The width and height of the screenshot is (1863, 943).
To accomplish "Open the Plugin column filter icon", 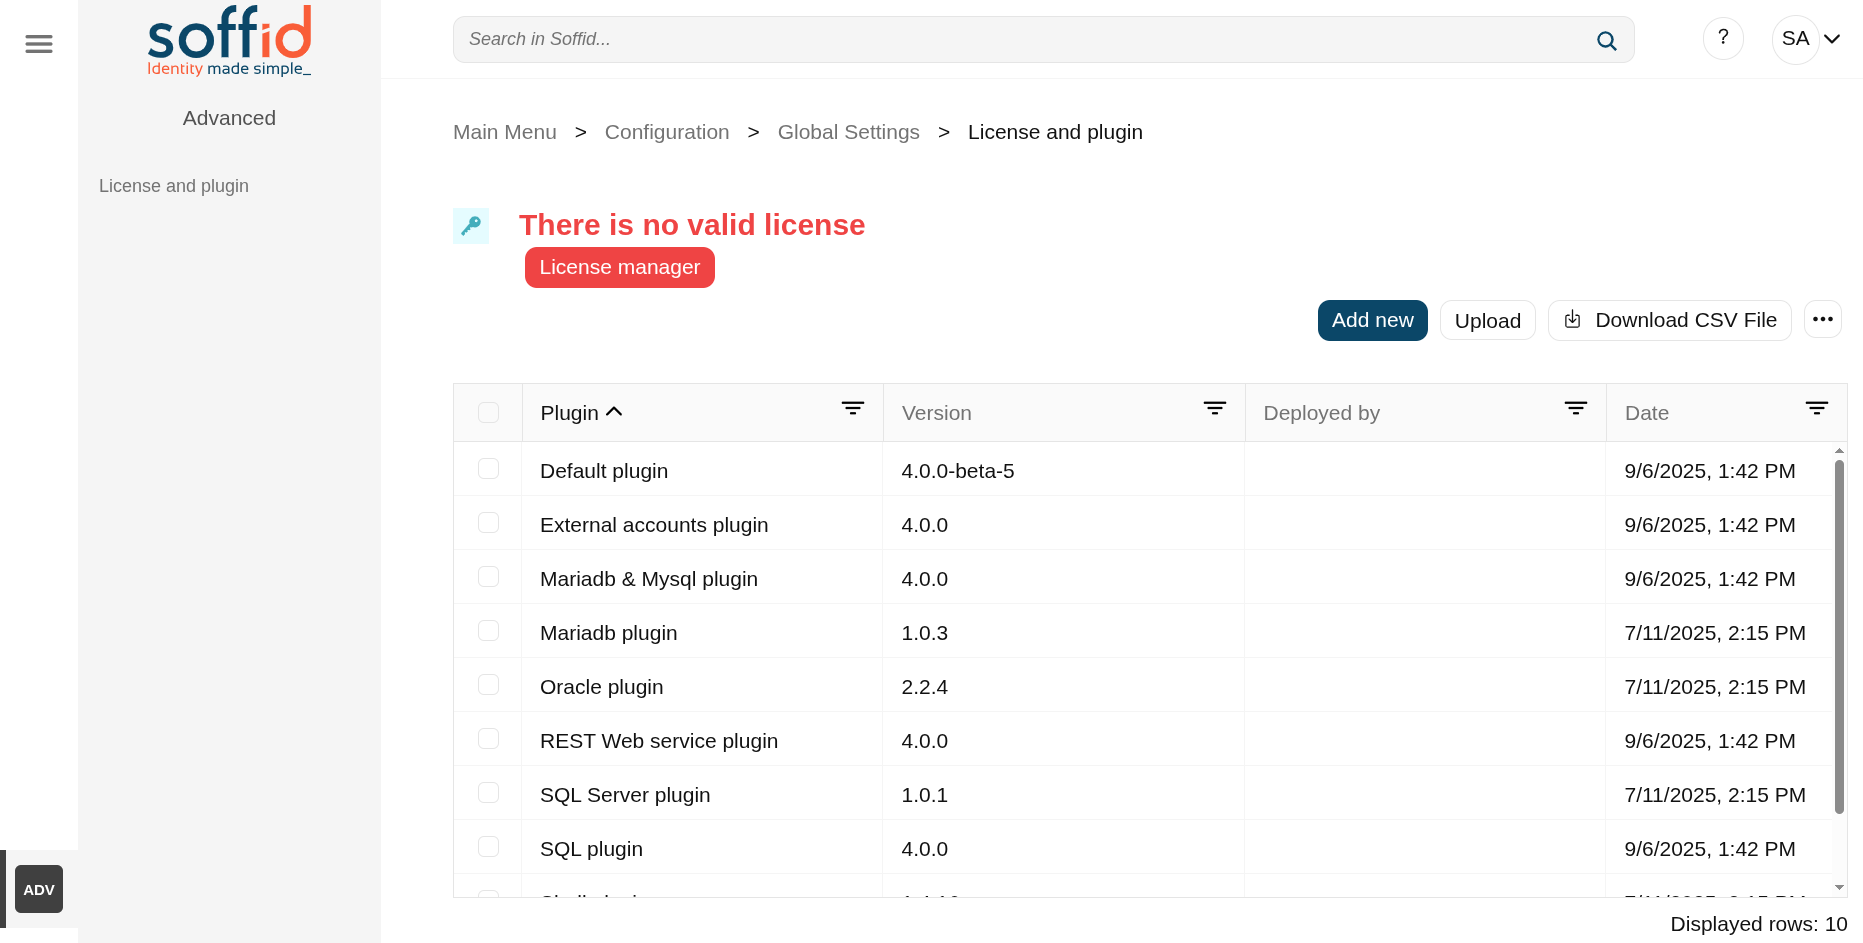I will click(852, 408).
